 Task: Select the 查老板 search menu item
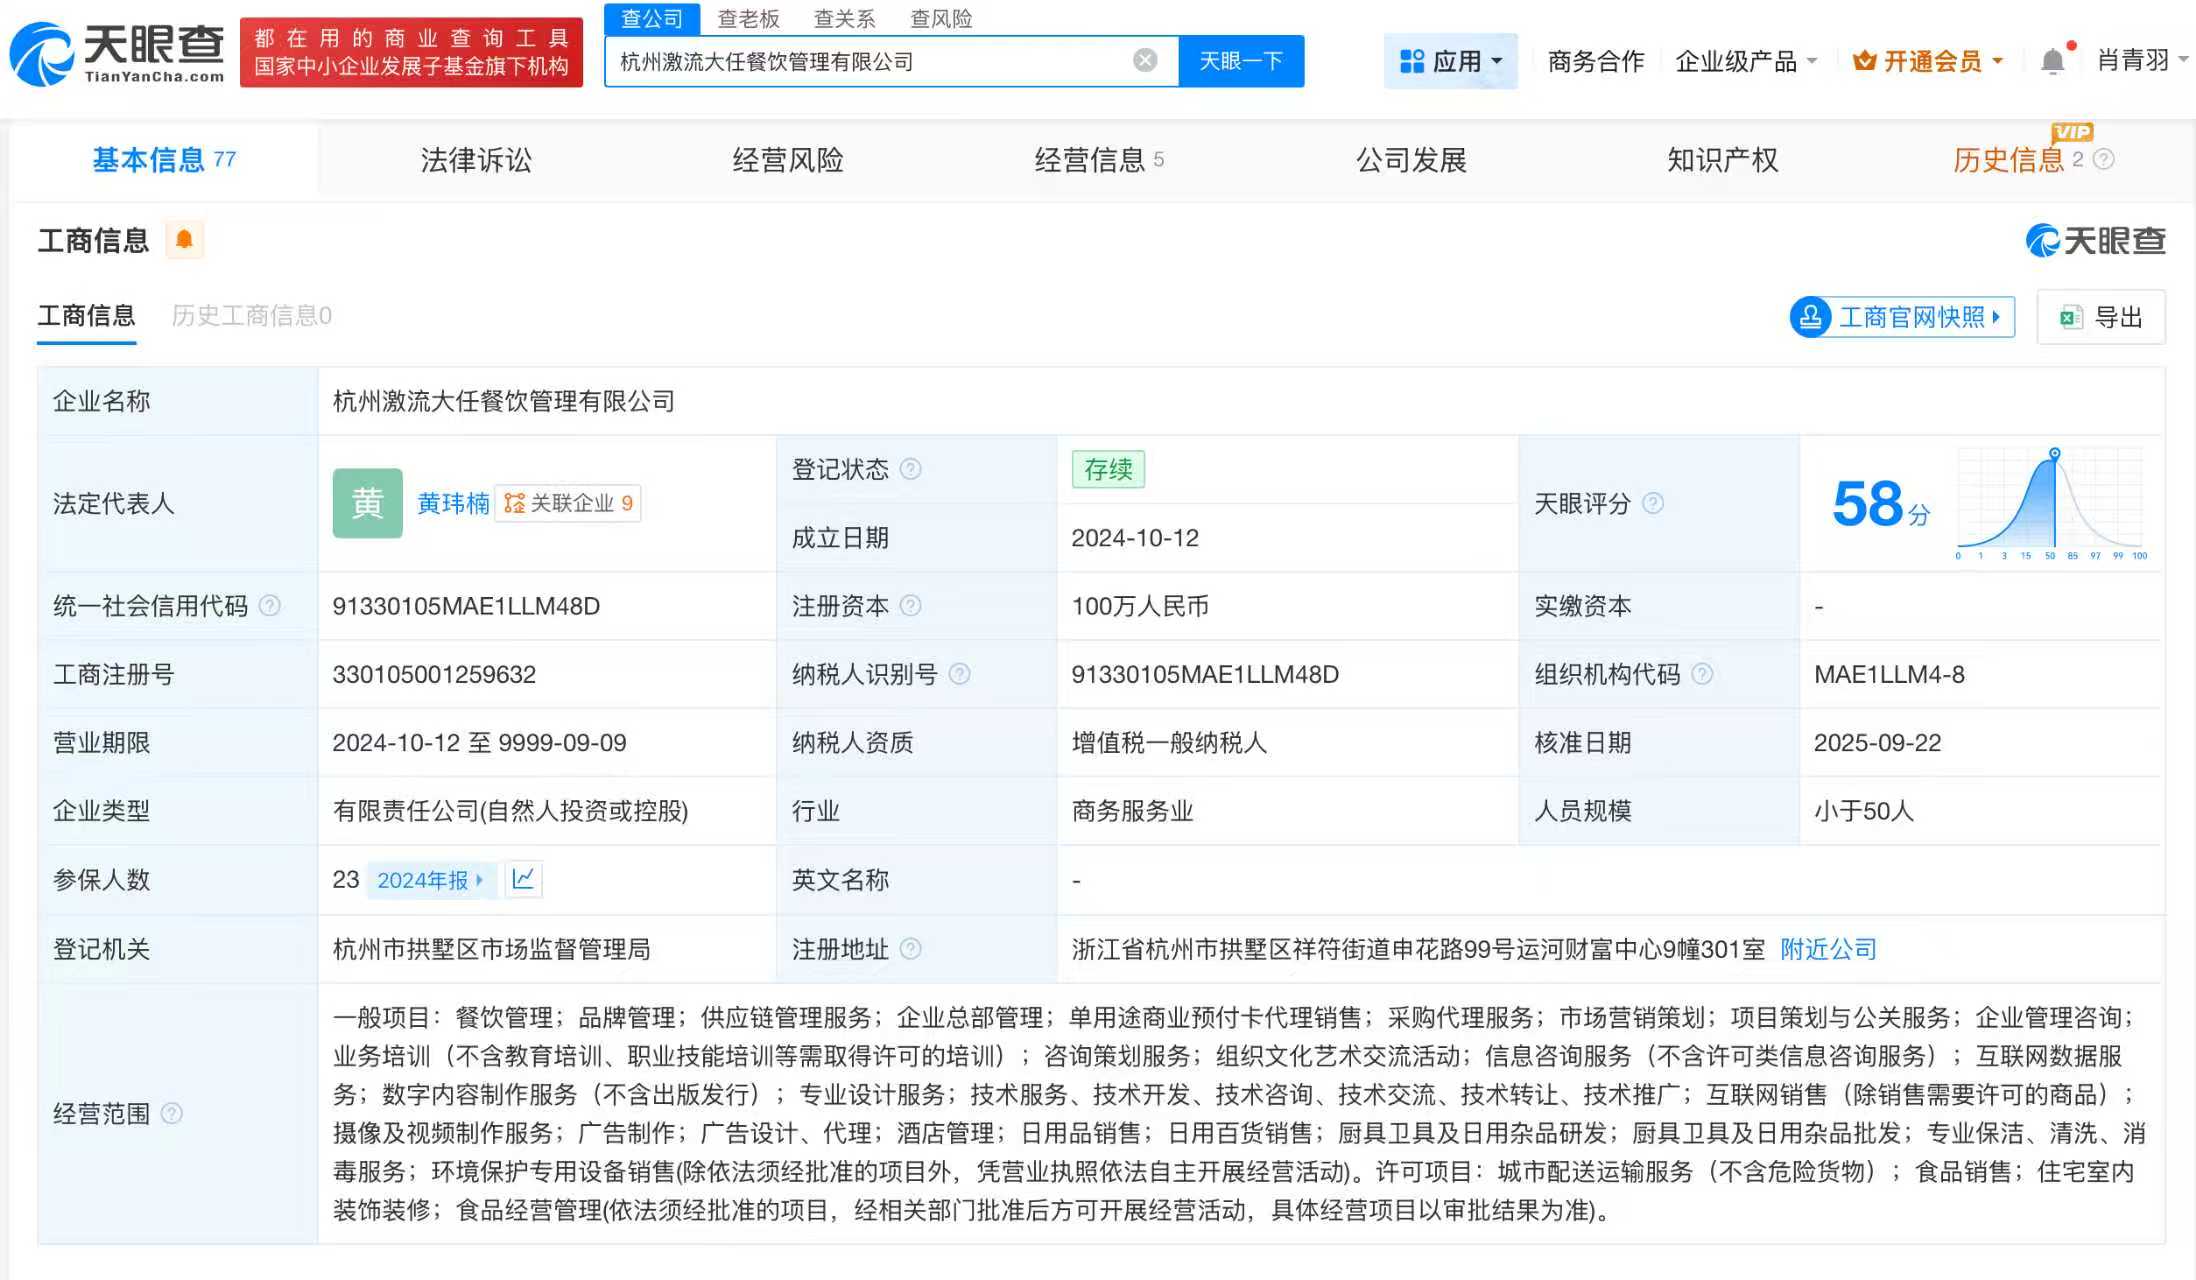[747, 18]
